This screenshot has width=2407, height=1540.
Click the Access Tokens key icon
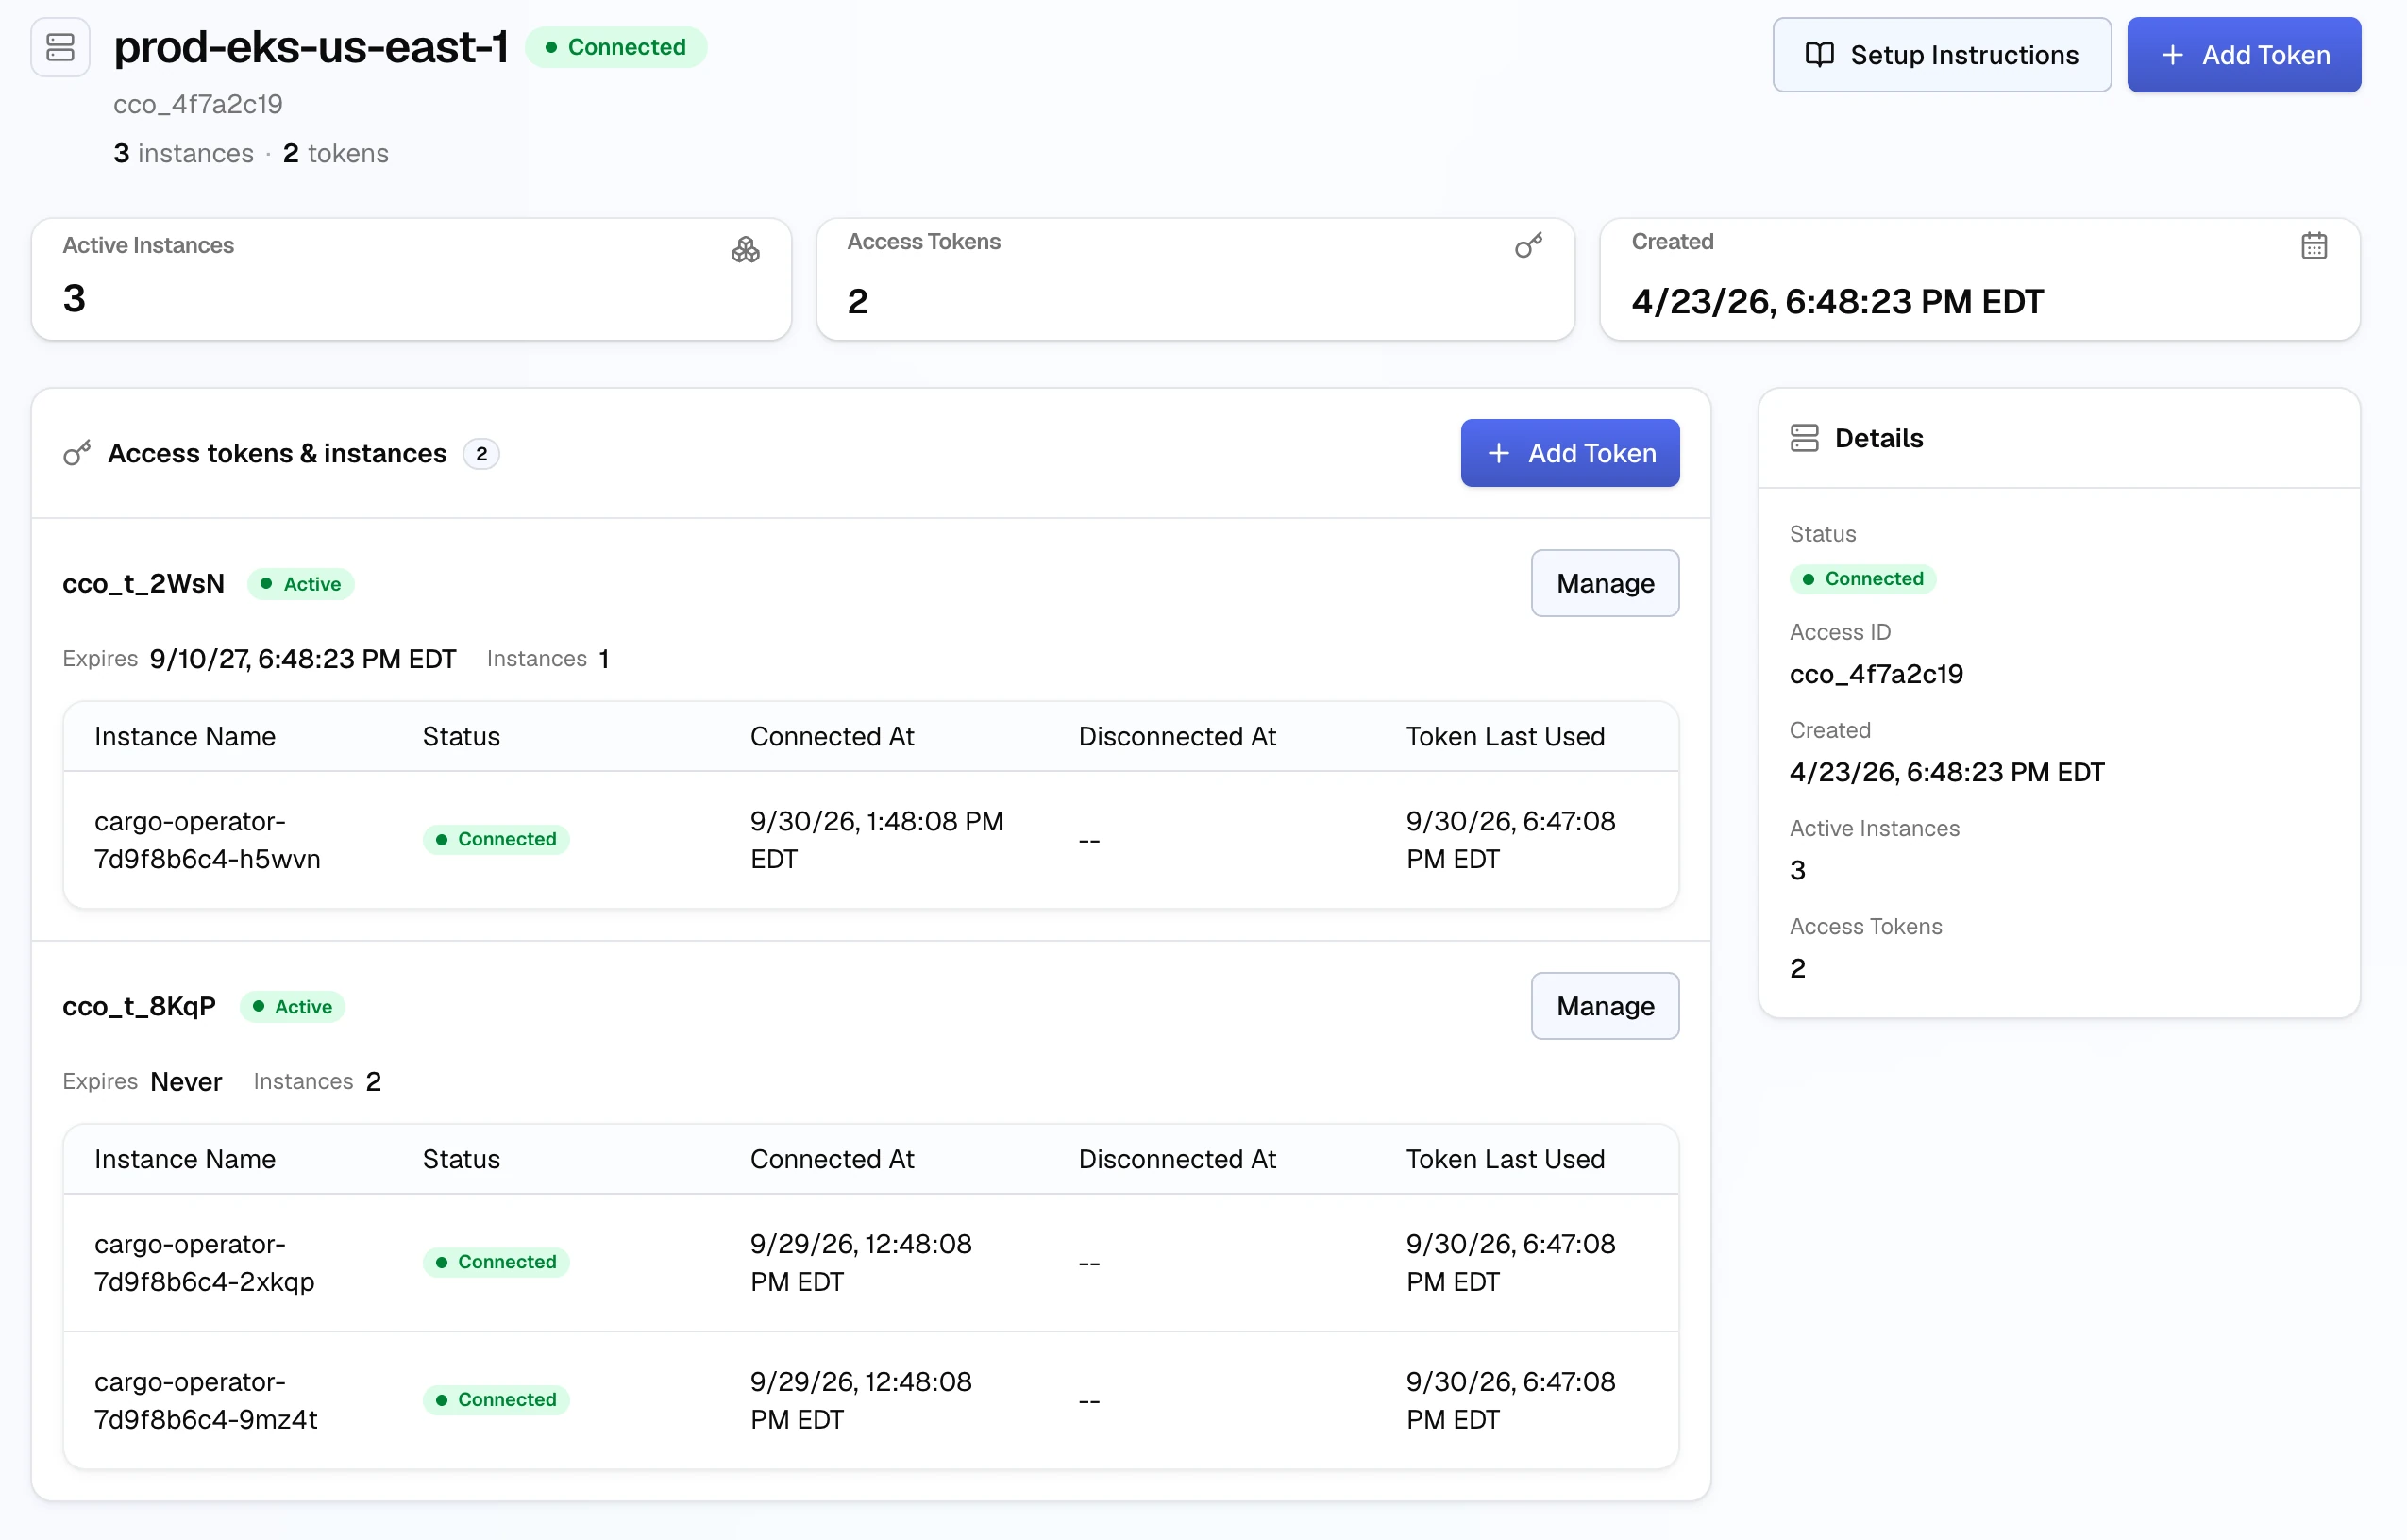pyautogui.click(x=1528, y=245)
